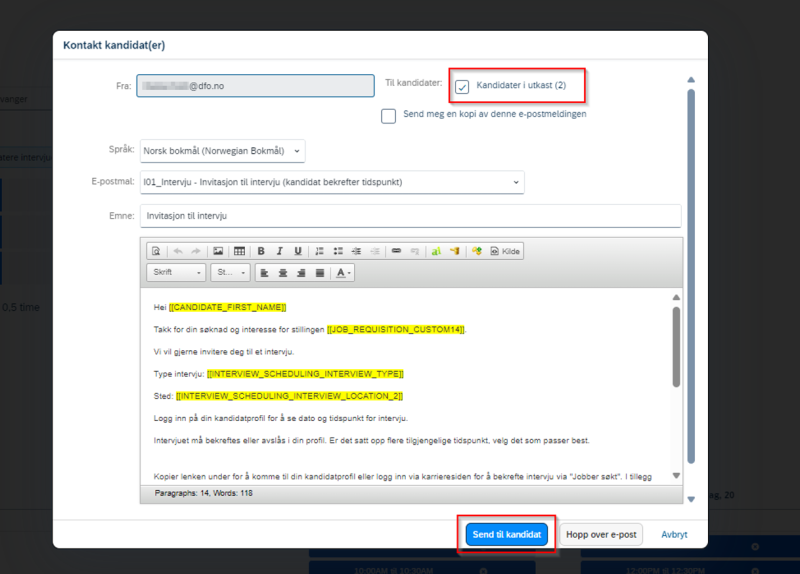Click the dialog's scrollbar down arrow
This screenshot has width=800, height=574.
point(691,499)
